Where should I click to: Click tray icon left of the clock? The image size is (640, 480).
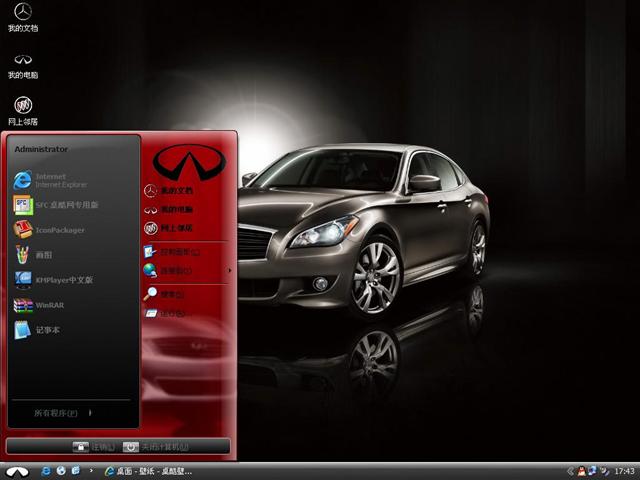point(604,471)
